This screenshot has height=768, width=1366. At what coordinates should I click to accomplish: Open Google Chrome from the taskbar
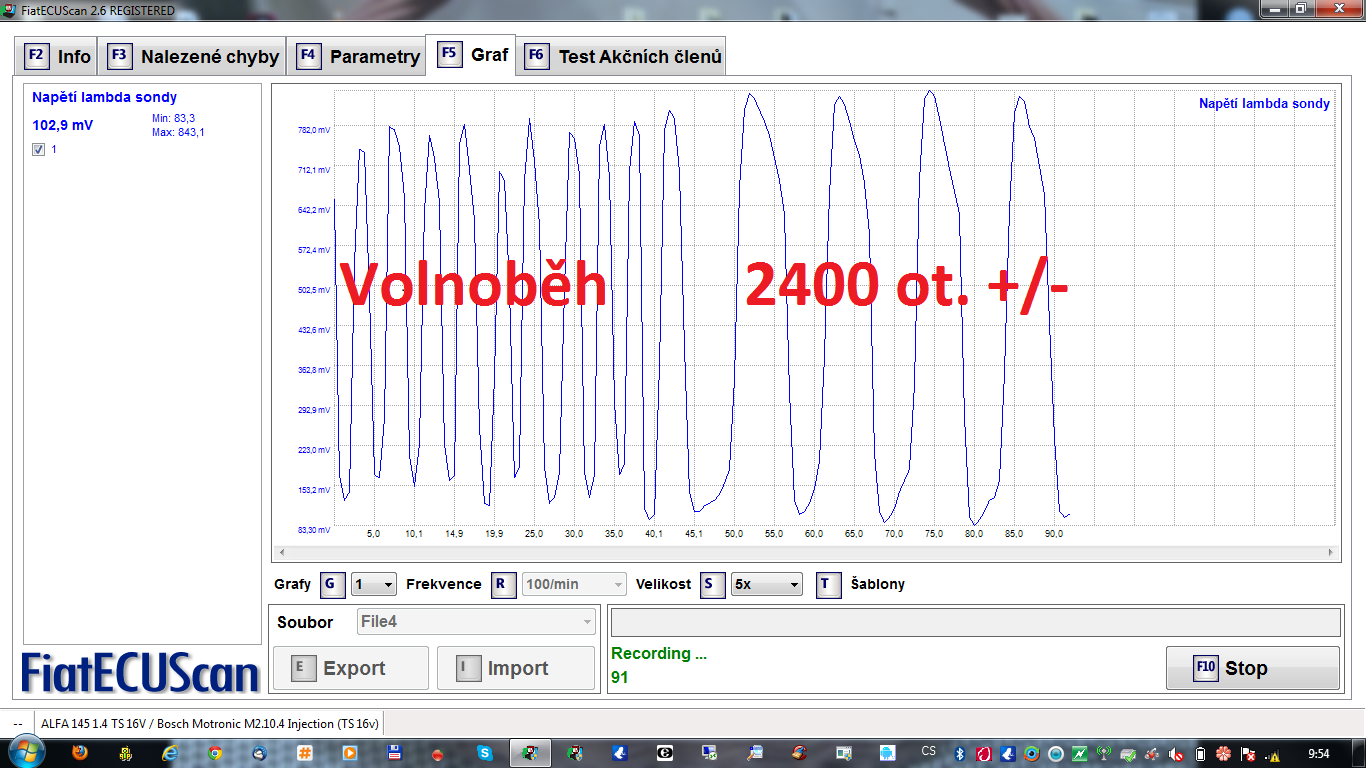[214, 753]
